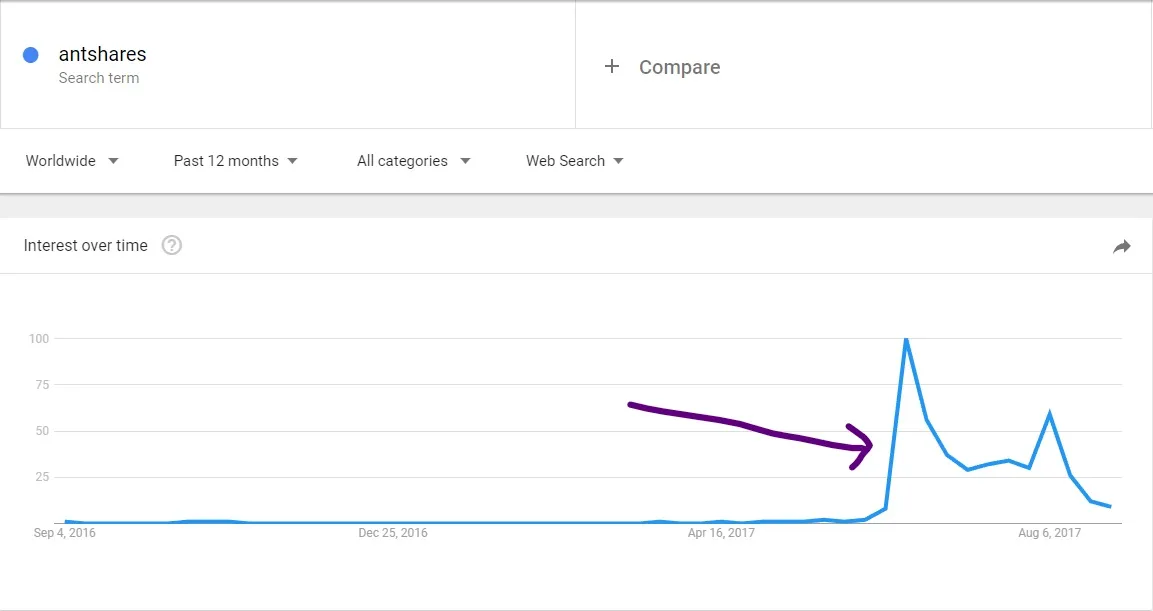Image resolution: width=1153 pixels, height=611 pixels.
Task: Select the chart peak at 100
Action: pos(906,339)
